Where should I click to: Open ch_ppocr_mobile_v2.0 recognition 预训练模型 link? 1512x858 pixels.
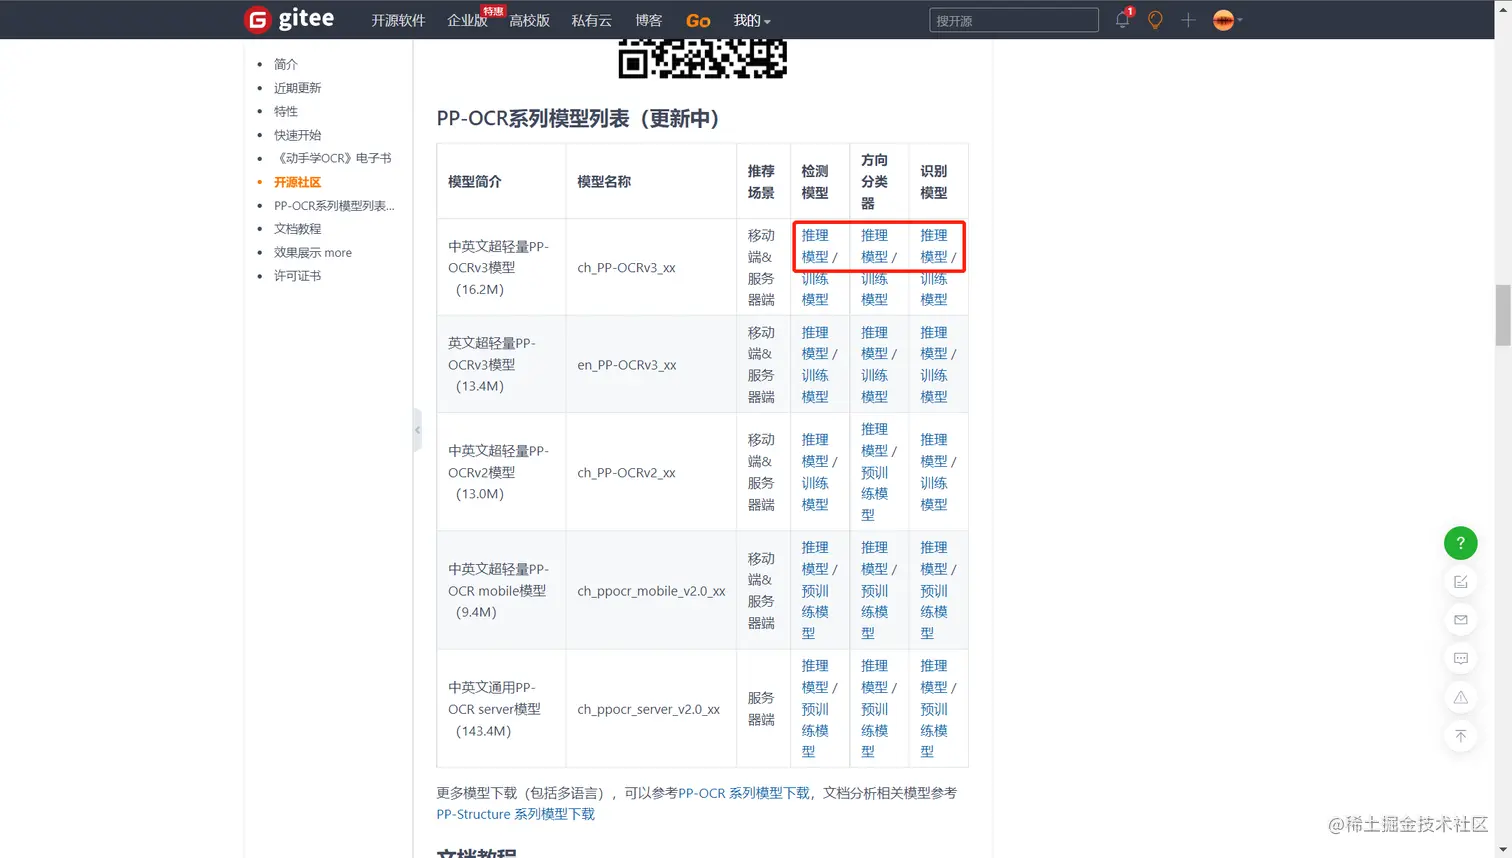[x=934, y=612]
